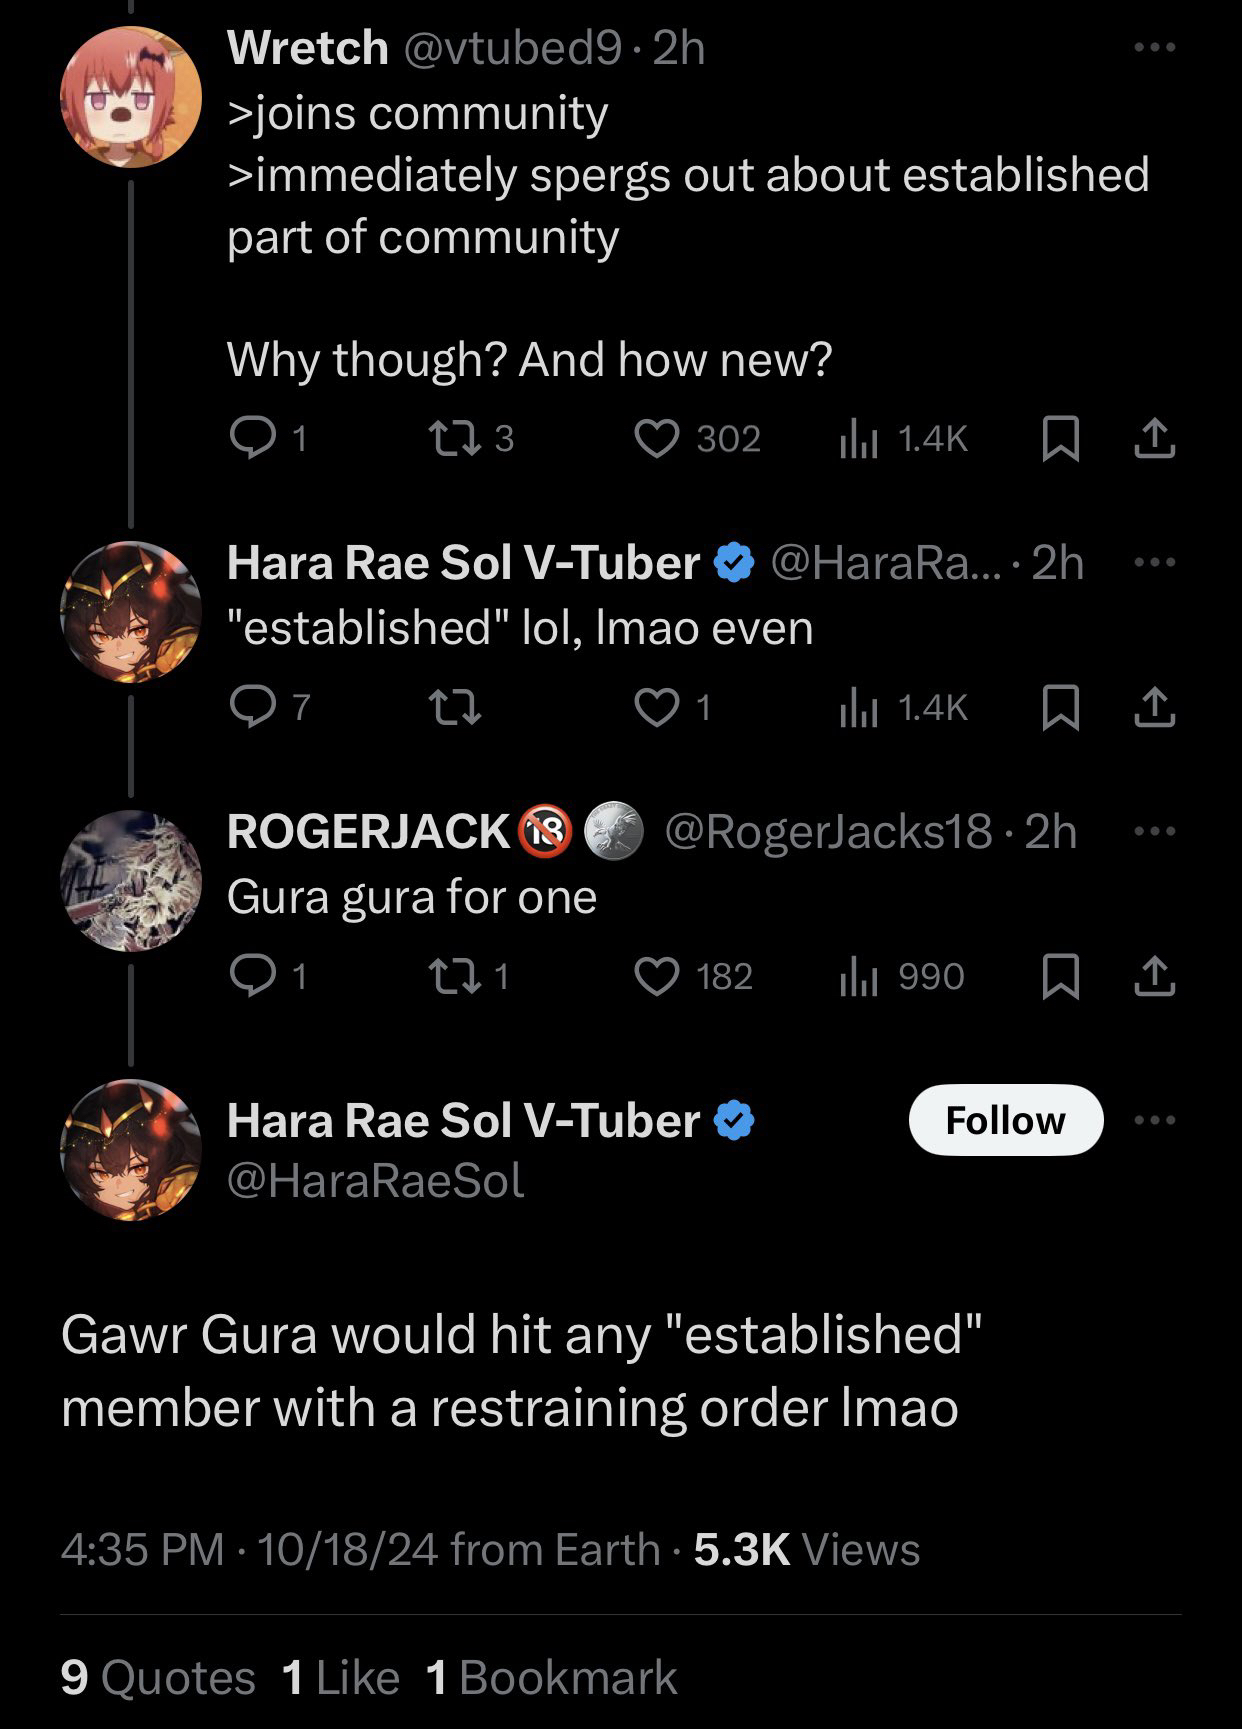Open more options on the main tweet
This screenshot has width=1242, height=1729.
(x=1154, y=1120)
